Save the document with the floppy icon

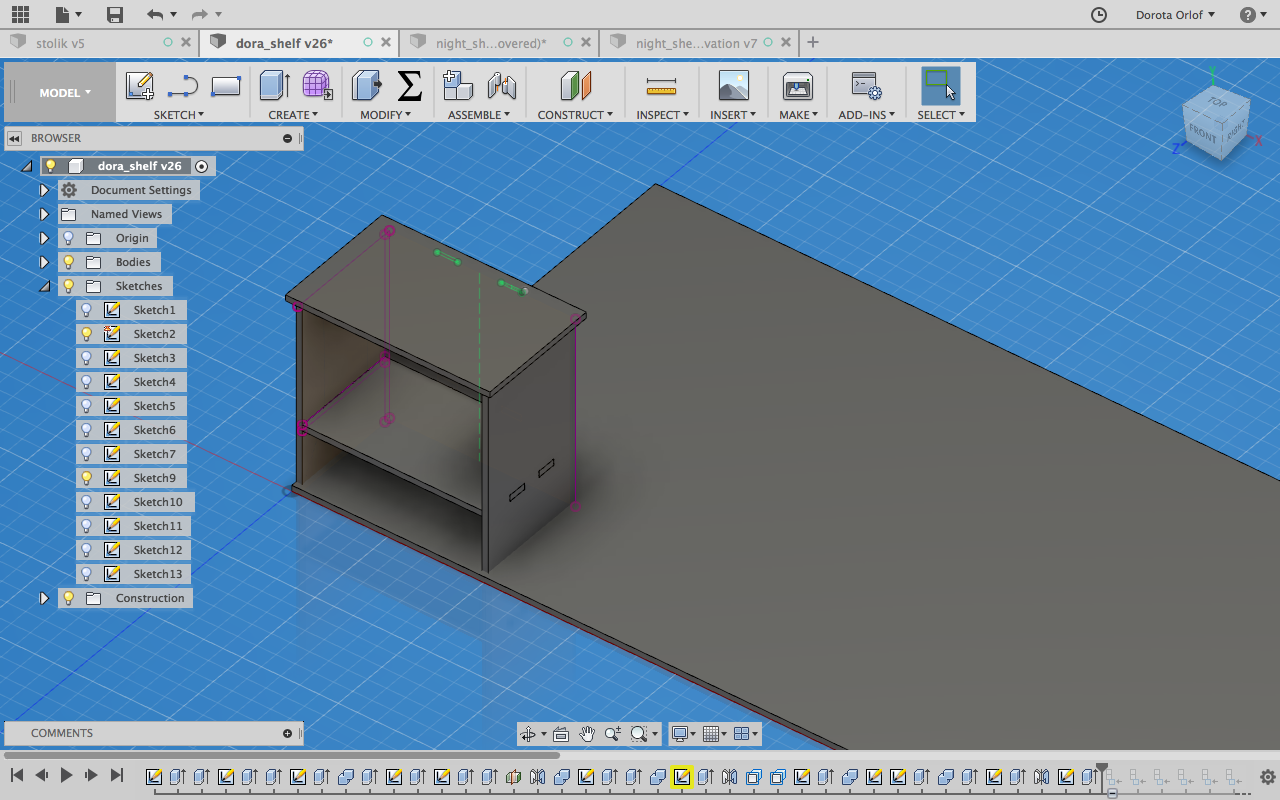pyautogui.click(x=115, y=15)
